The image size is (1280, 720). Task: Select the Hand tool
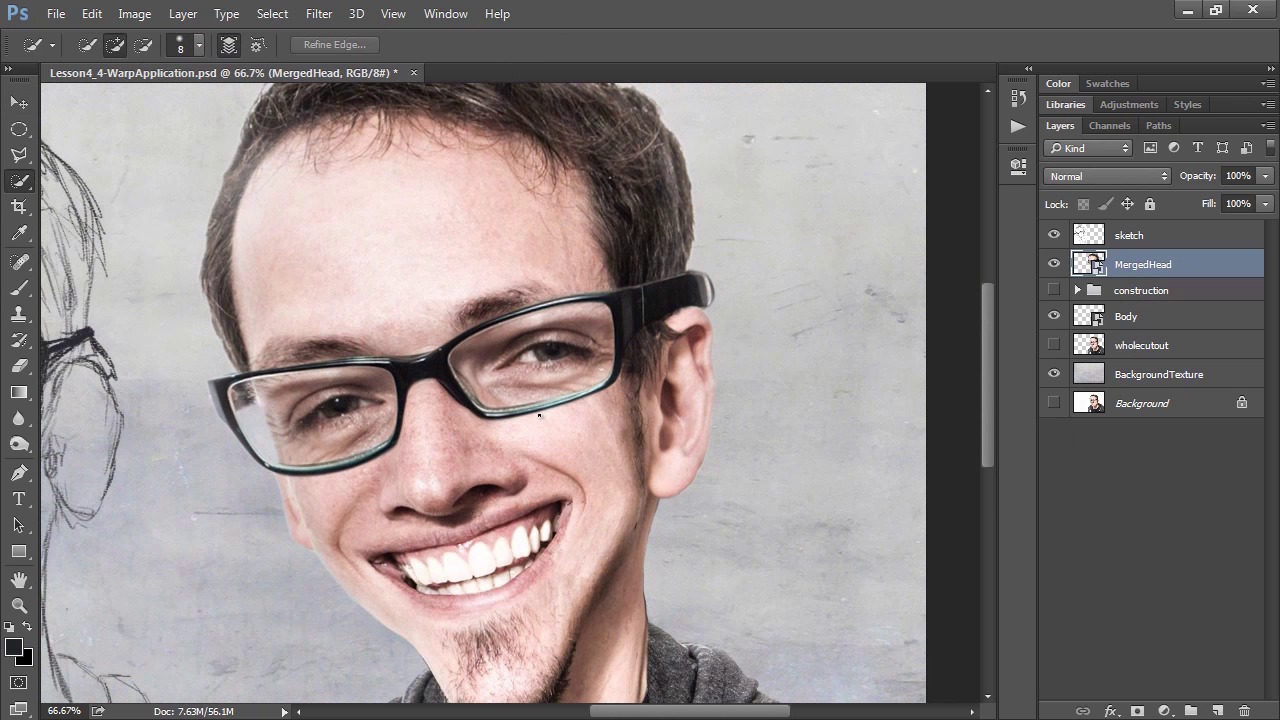[x=19, y=579]
